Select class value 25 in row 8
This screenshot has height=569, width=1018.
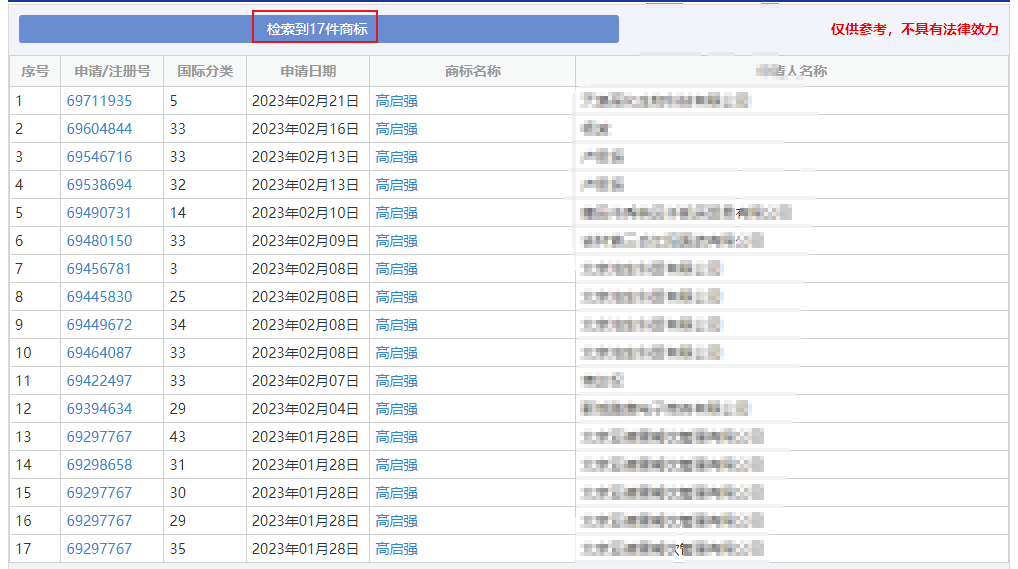(x=178, y=296)
